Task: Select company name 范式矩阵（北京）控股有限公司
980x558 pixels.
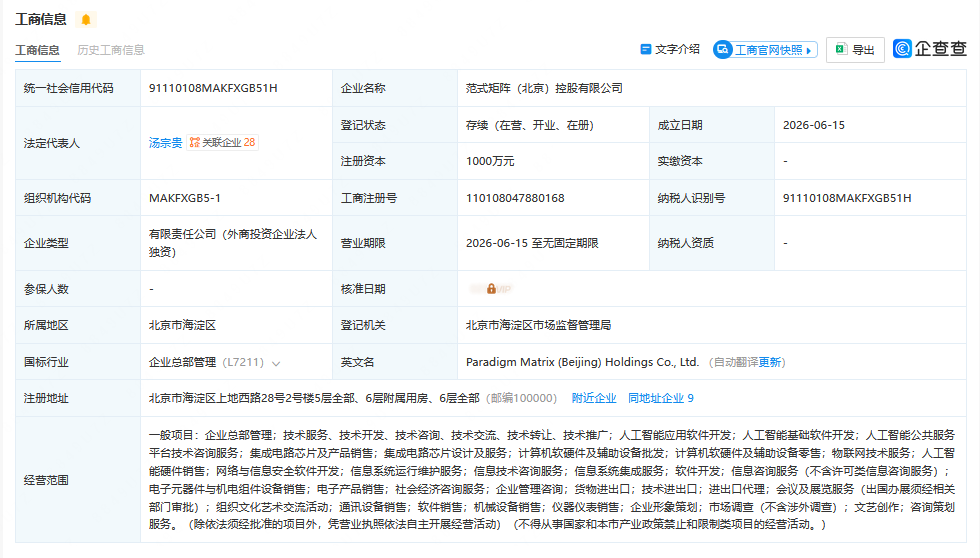Action: [x=544, y=88]
